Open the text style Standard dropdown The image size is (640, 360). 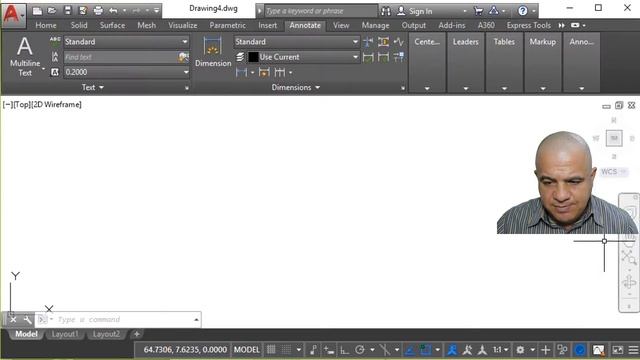tap(126, 42)
